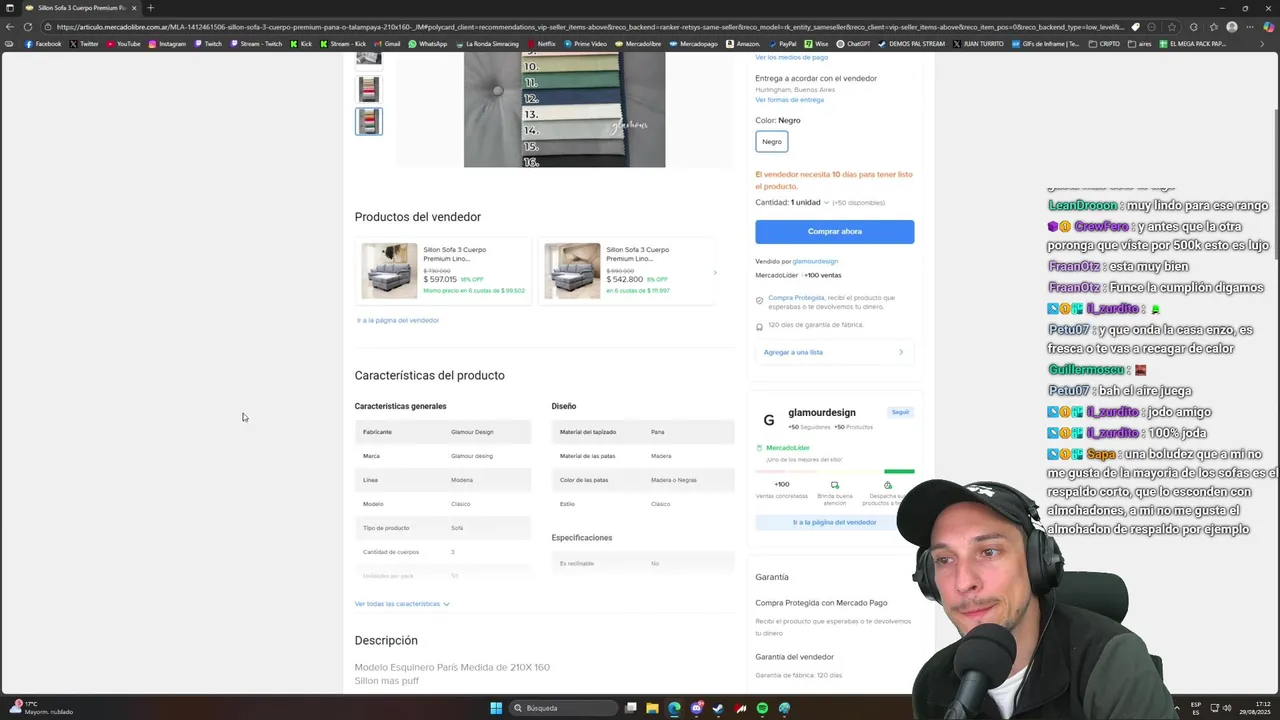Open the WhatsApp bookmark
The height and width of the screenshot is (720, 1280).
click(428, 44)
